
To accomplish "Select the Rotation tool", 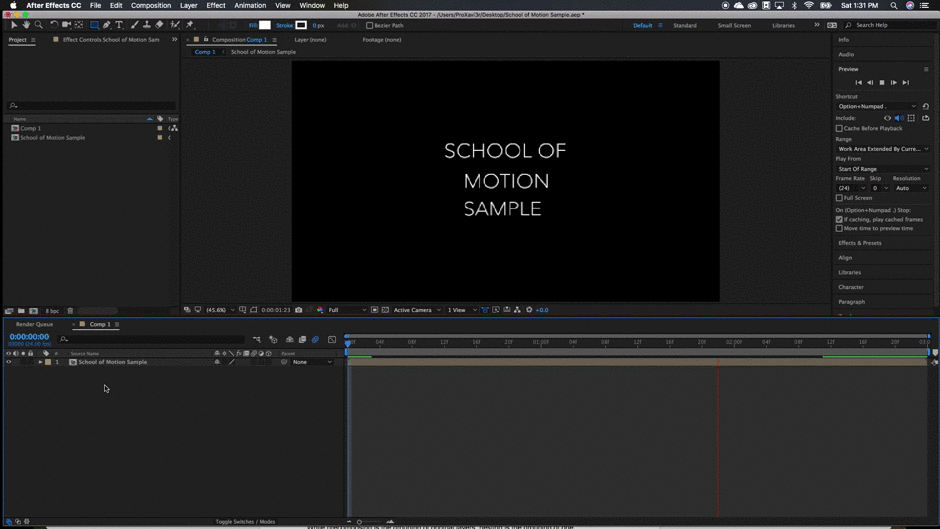I will click(x=54, y=25).
